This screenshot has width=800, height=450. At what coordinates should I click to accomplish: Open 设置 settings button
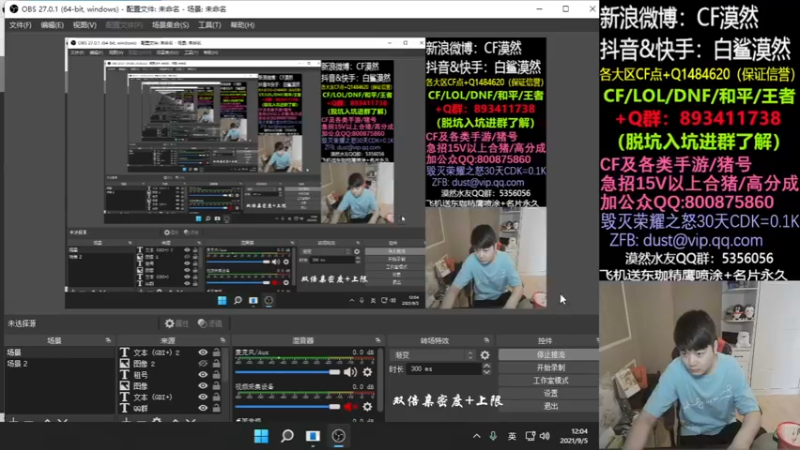coord(549,393)
